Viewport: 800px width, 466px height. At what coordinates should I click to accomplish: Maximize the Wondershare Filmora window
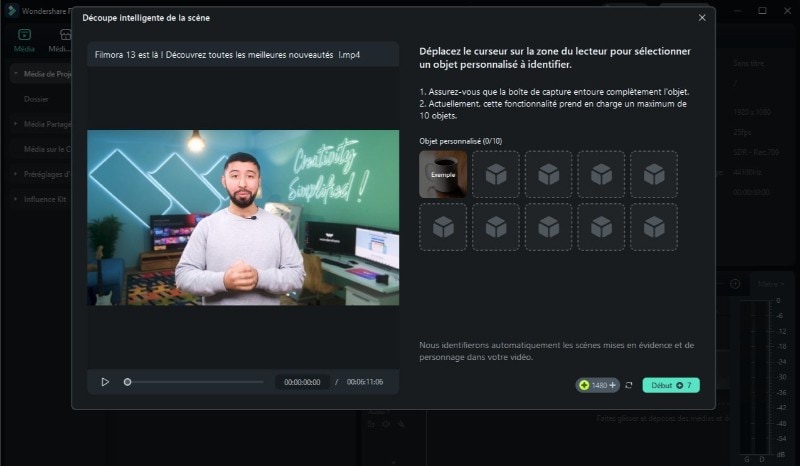[762, 10]
